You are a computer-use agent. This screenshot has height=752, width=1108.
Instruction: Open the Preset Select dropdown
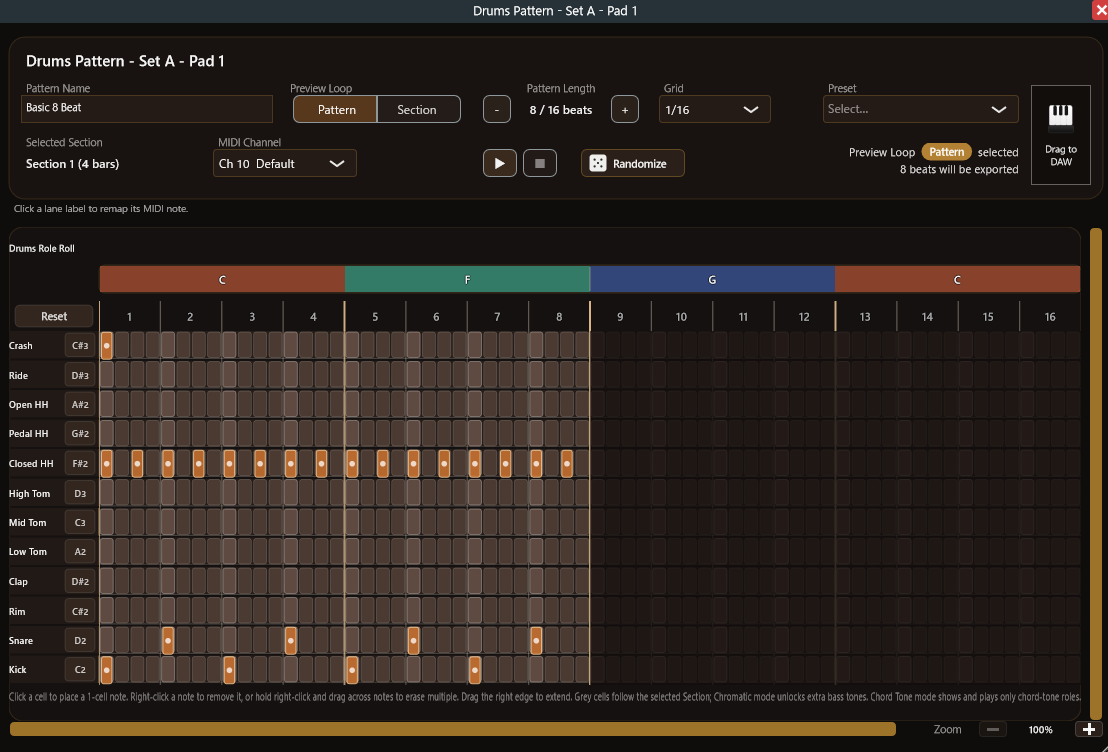tap(921, 110)
